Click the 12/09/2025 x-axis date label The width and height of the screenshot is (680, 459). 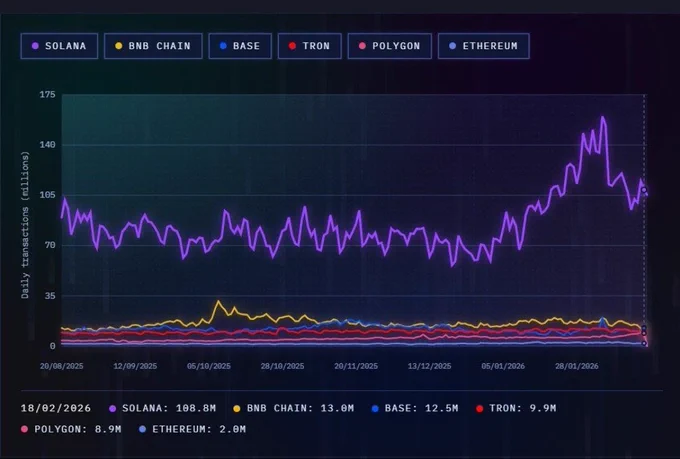pyautogui.click(x=135, y=366)
